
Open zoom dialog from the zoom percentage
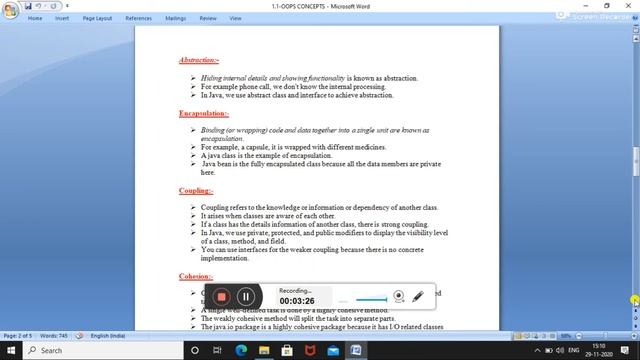[566, 336]
